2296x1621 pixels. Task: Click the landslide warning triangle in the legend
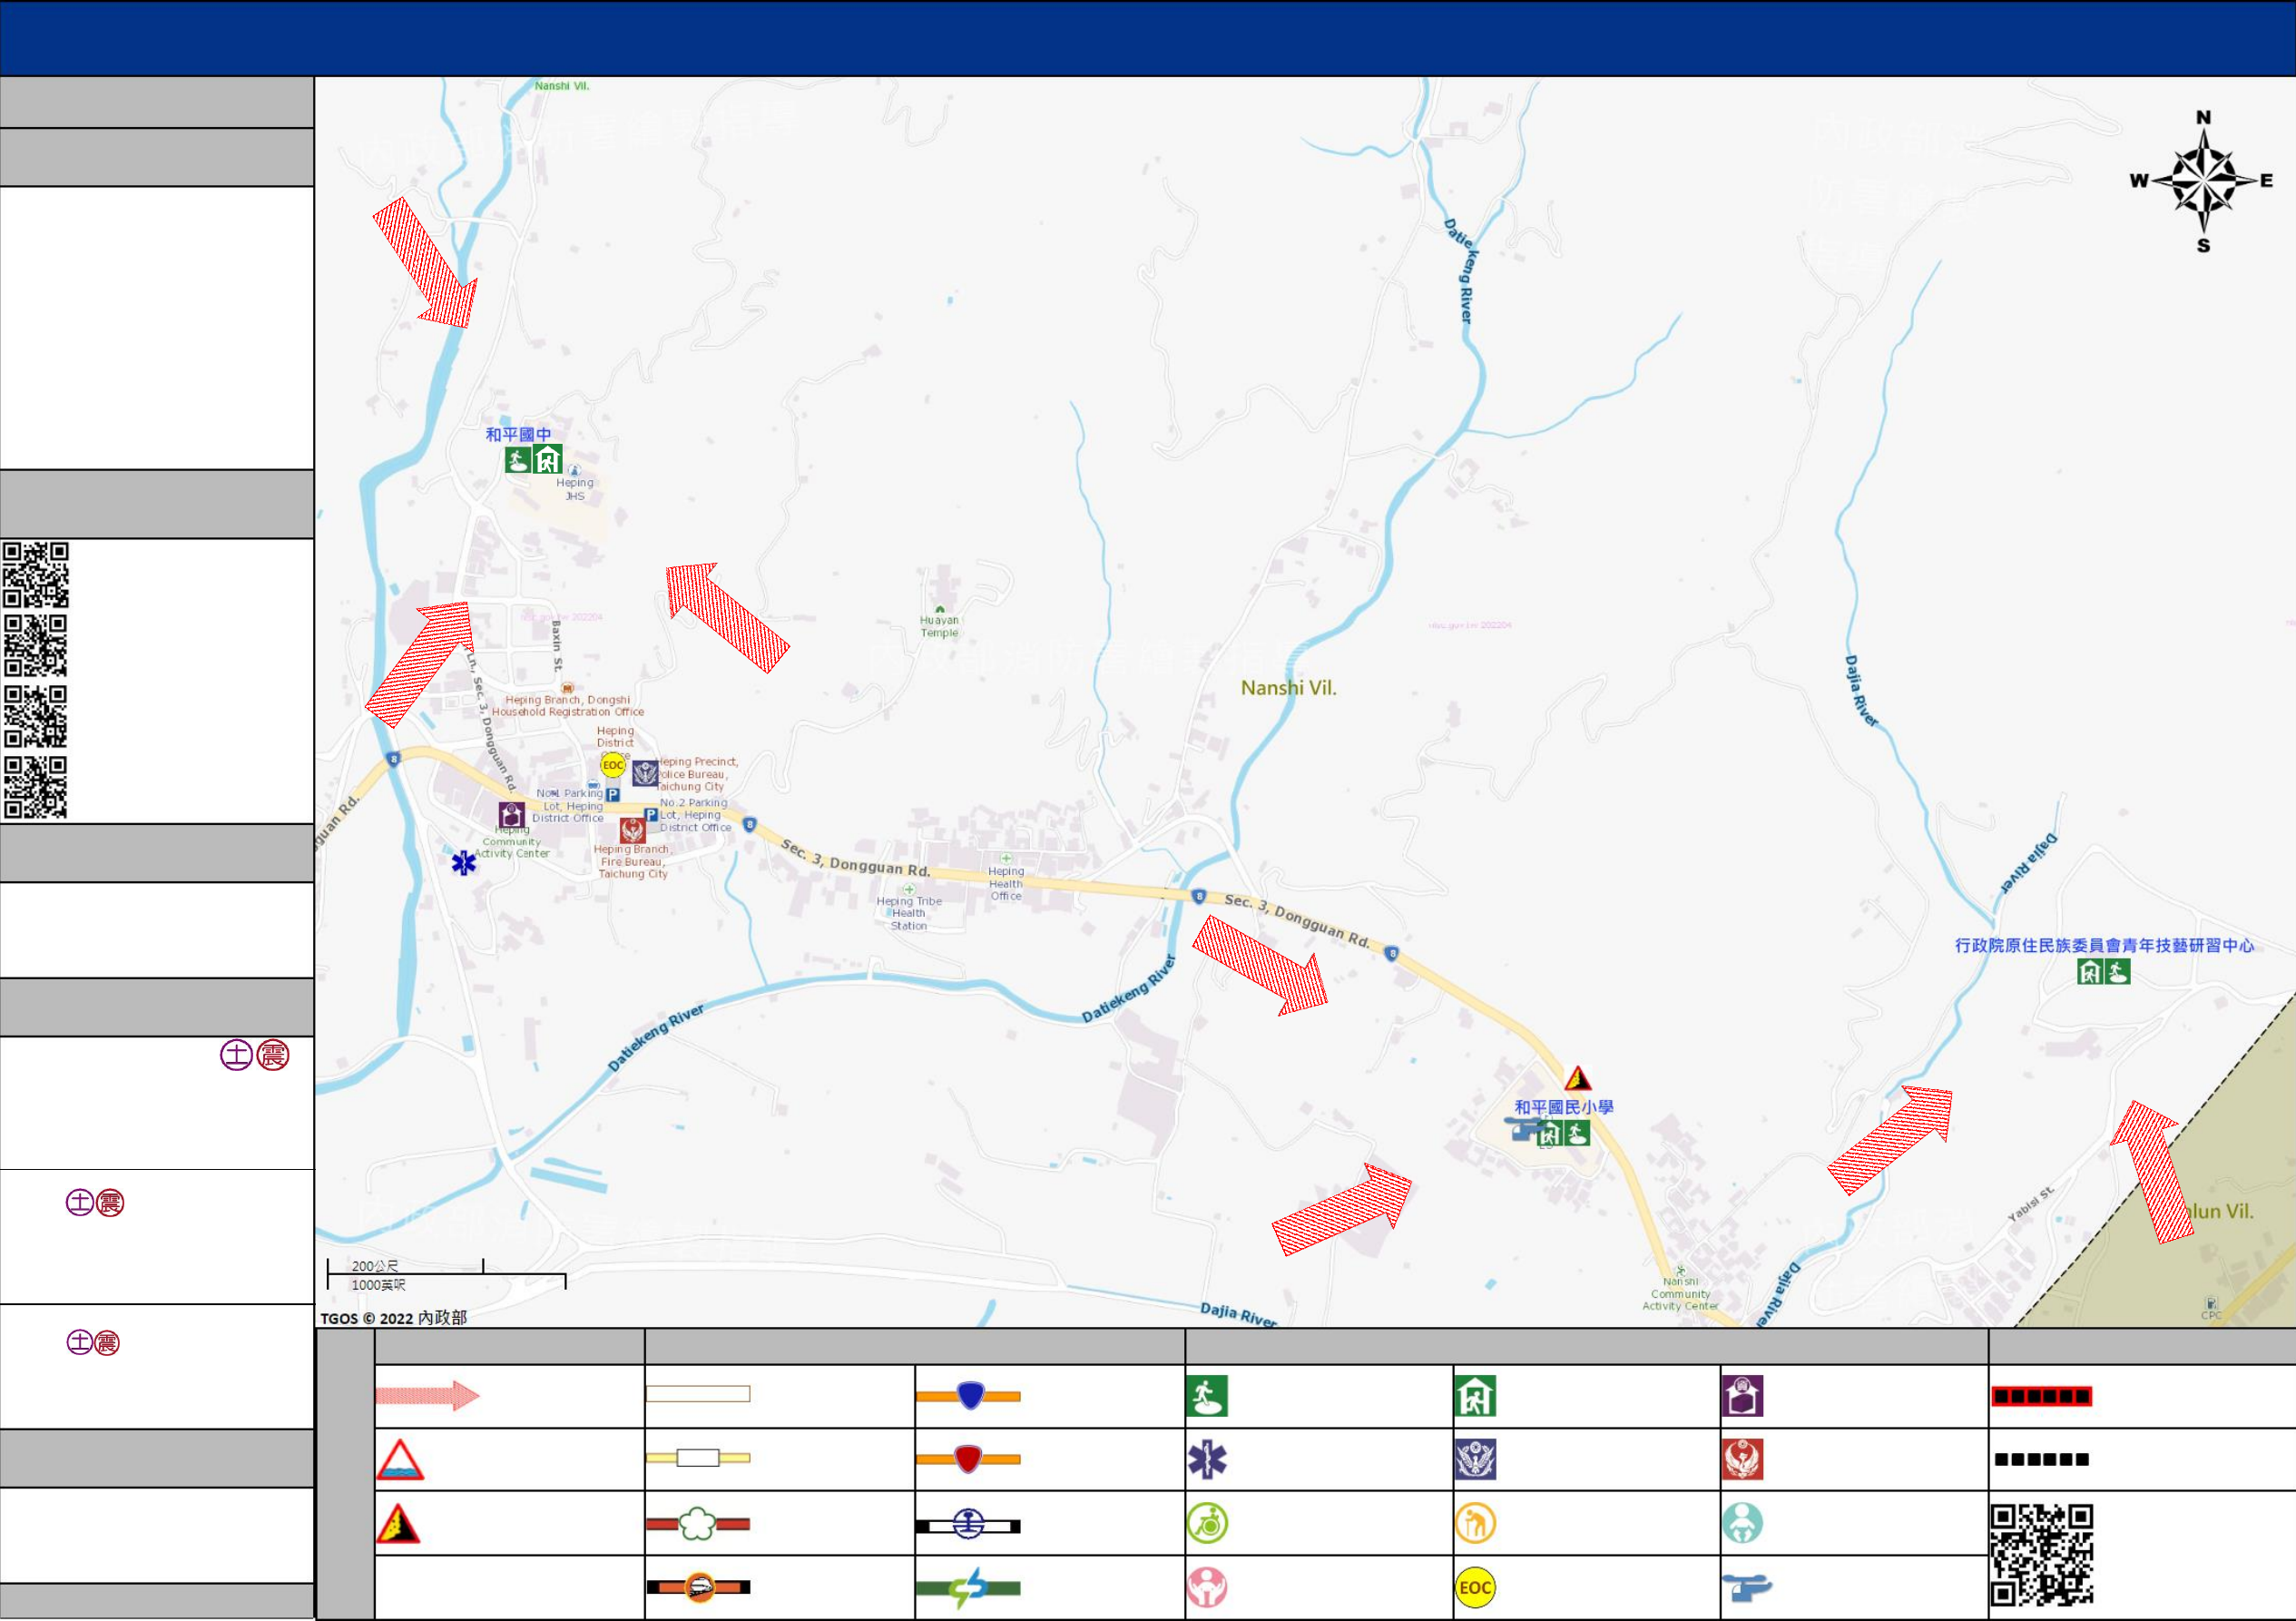point(398,1523)
